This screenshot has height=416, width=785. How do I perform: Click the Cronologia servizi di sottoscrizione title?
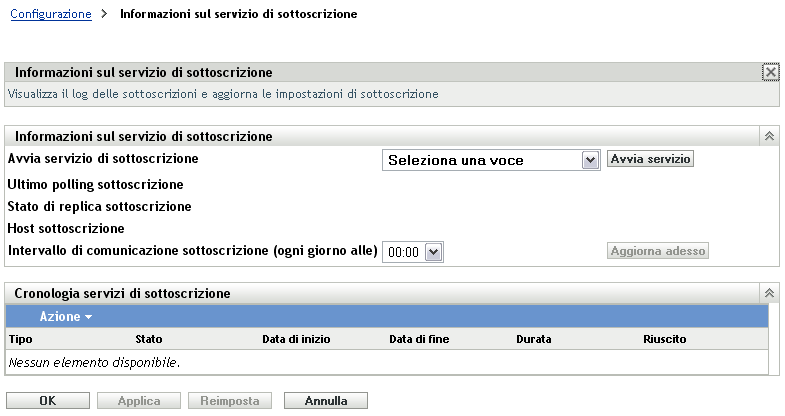(123, 294)
